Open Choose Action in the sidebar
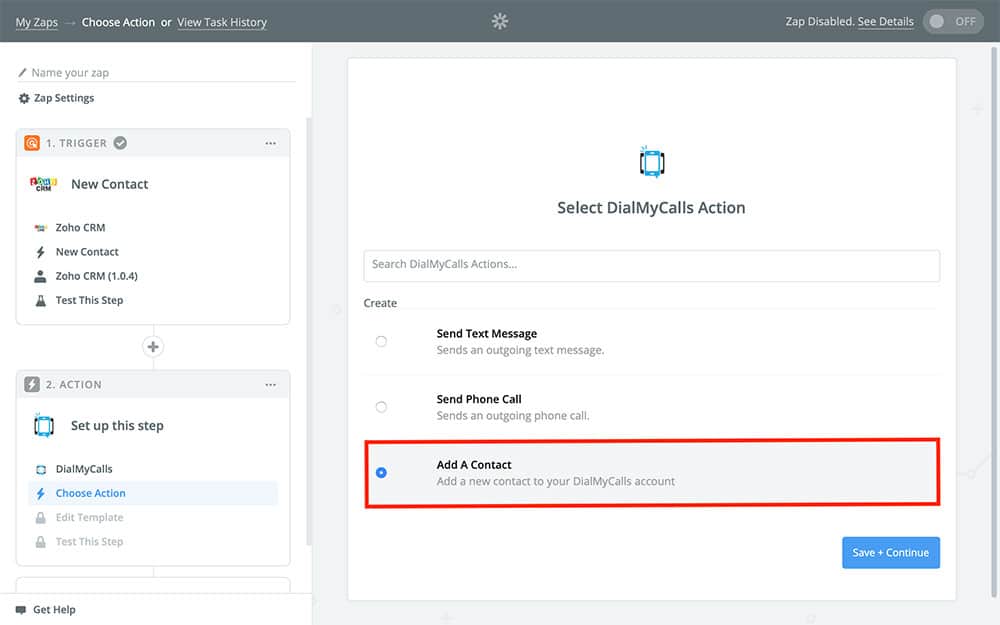 coord(90,493)
